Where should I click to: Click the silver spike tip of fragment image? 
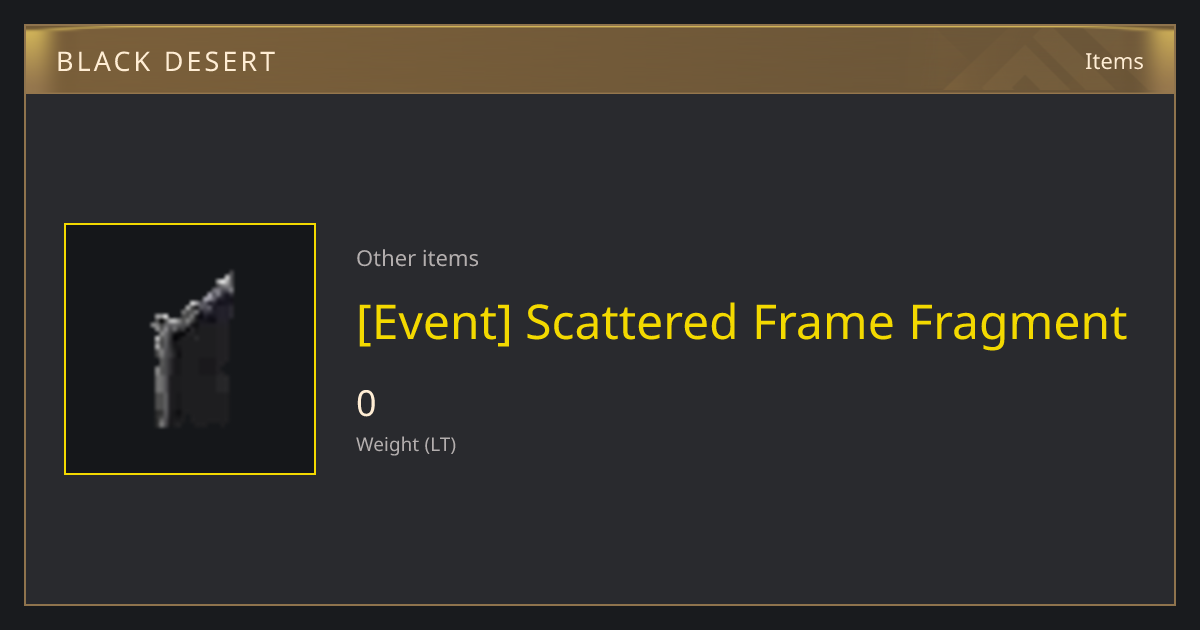click(x=226, y=283)
